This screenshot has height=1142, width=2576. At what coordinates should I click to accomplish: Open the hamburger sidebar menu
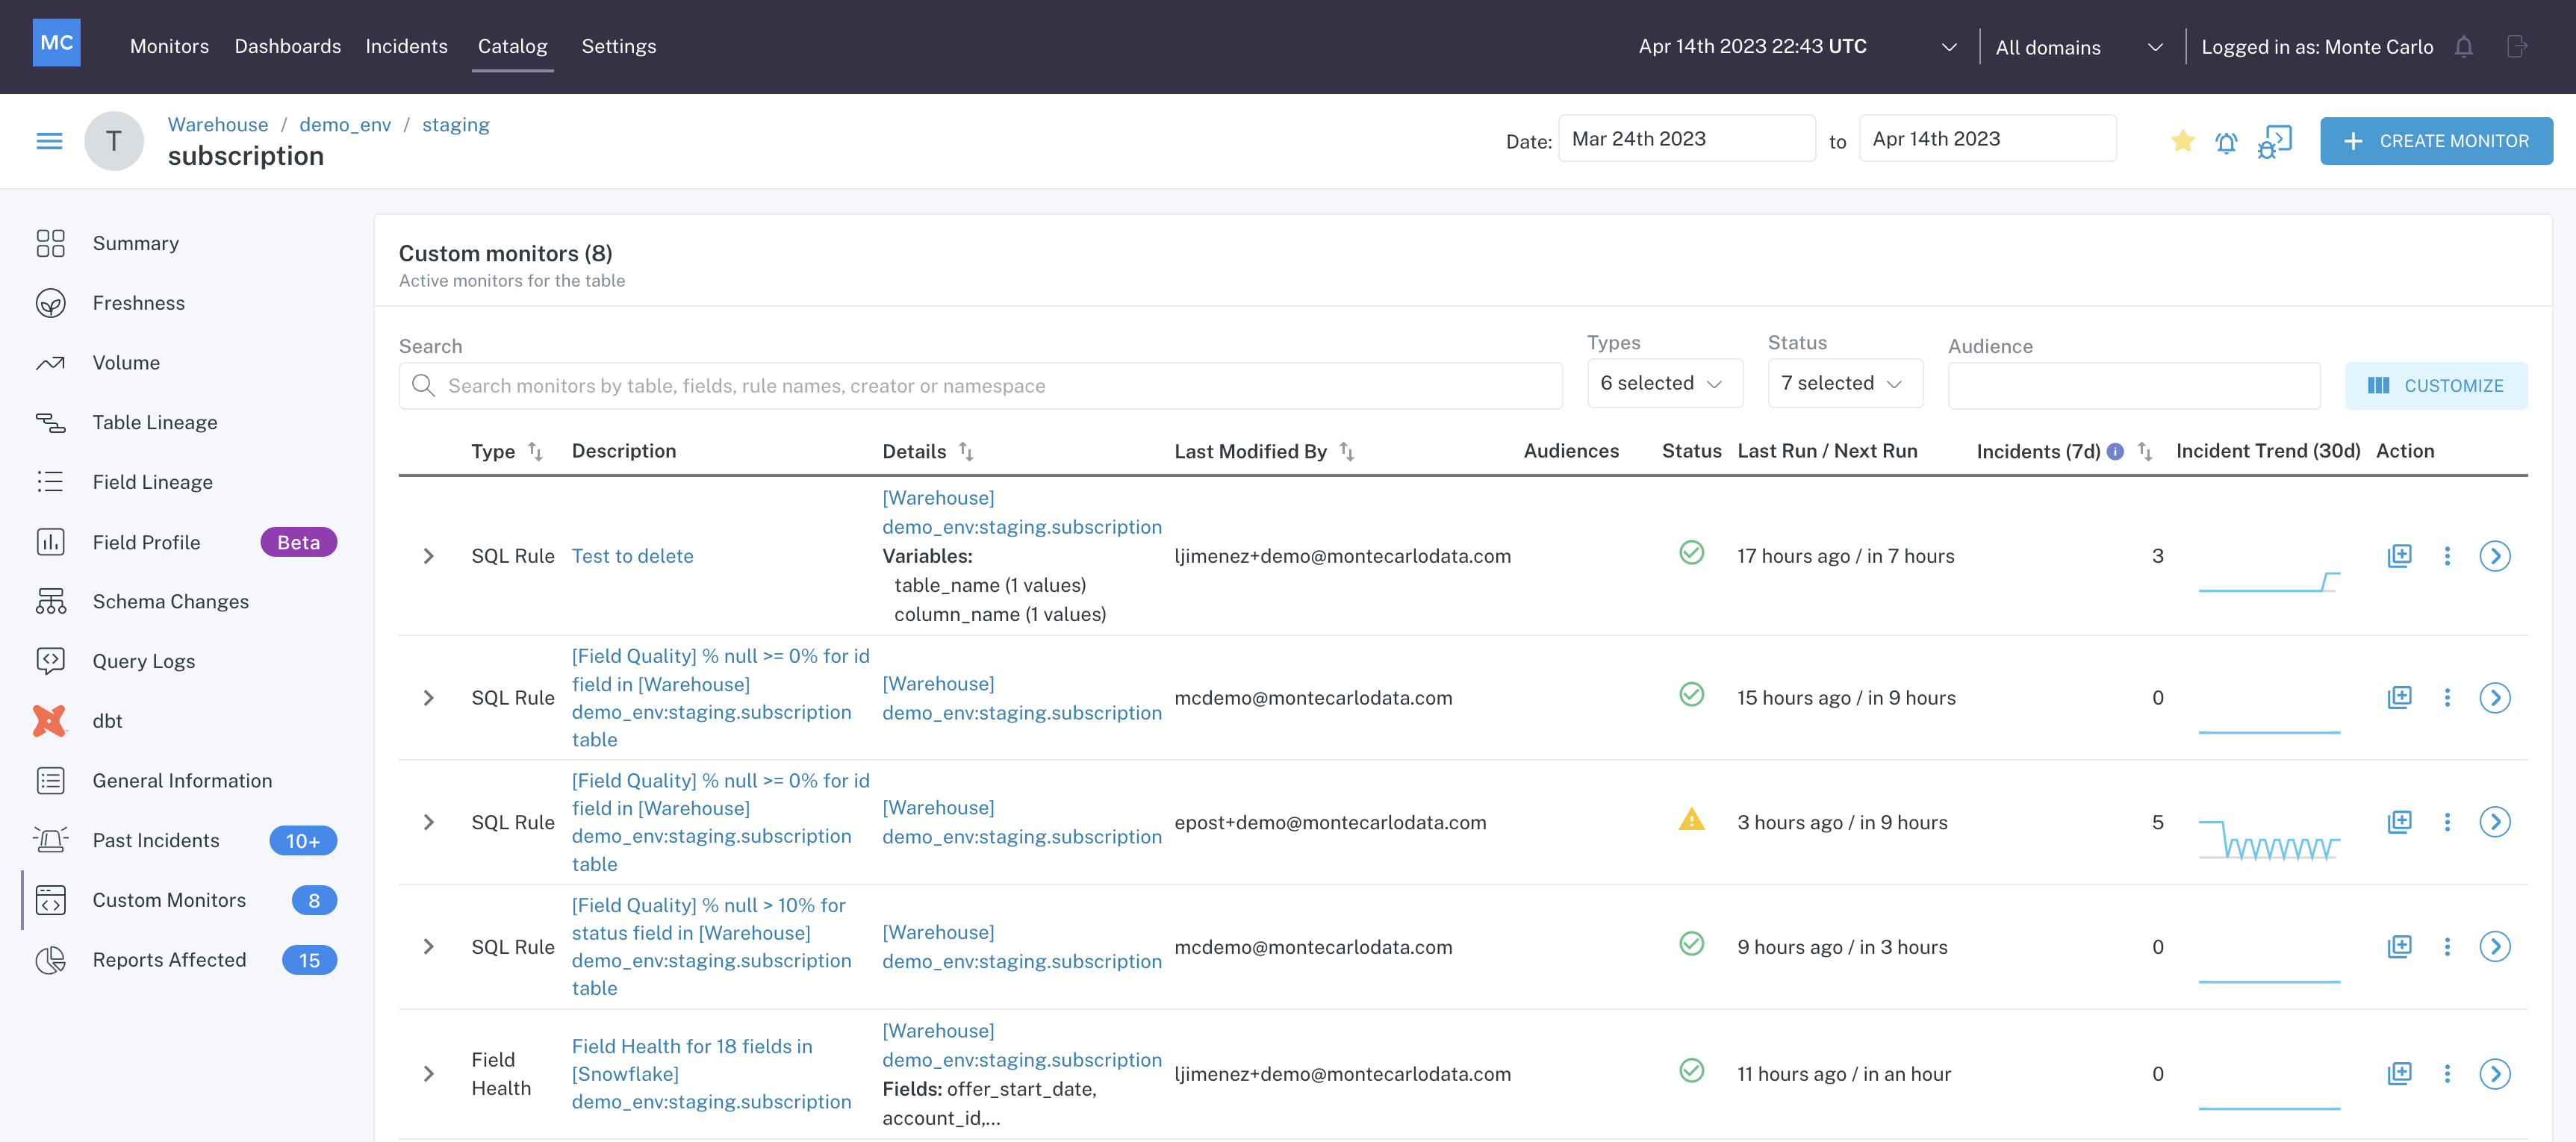[49, 141]
